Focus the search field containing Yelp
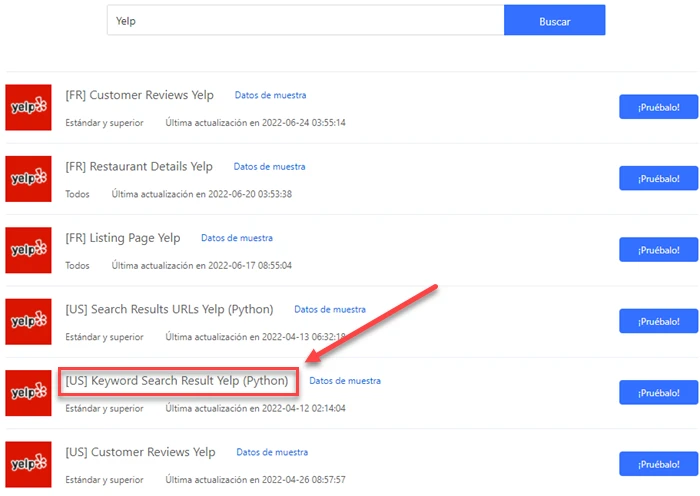The height and width of the screenshot is (496, 700). 305,20
